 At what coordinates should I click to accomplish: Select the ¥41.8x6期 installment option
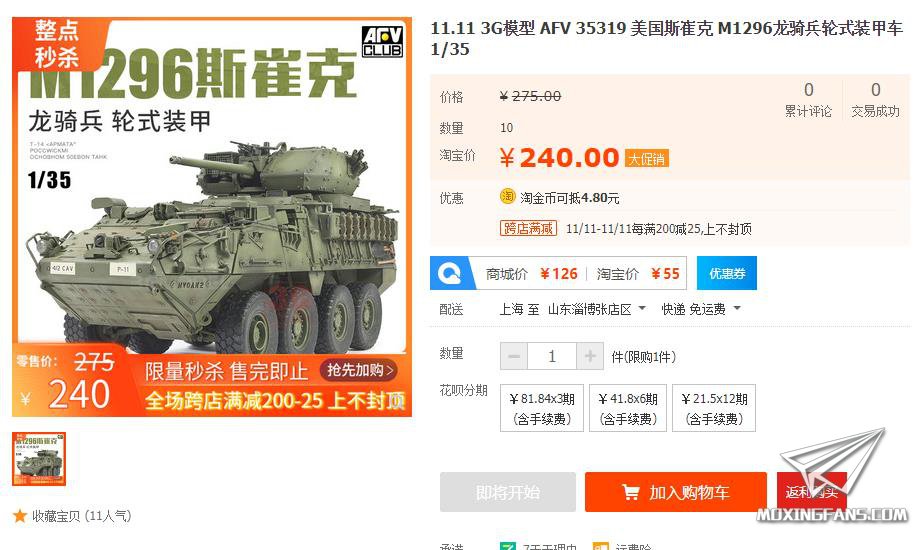pos(628,408)
